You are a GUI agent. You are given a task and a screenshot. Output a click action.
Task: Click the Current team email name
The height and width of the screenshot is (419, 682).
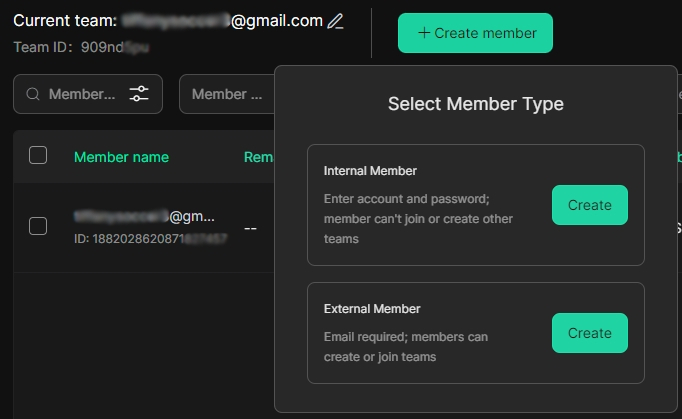coord(222,21)
